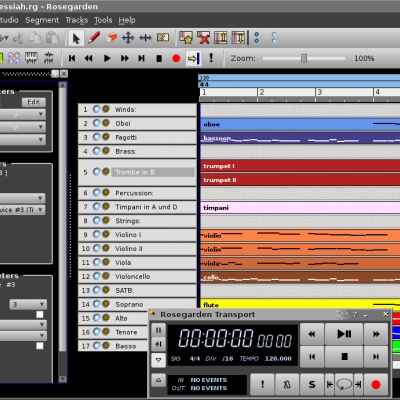Click the metronome icon in Transport
This screenshot has height=400, width=400.
point(287,384)
